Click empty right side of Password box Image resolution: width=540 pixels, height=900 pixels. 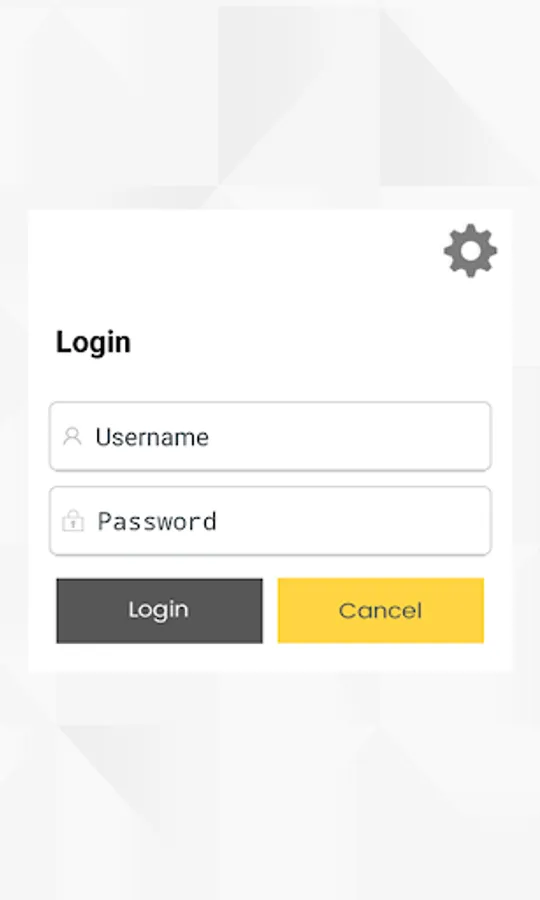[373, 521]
